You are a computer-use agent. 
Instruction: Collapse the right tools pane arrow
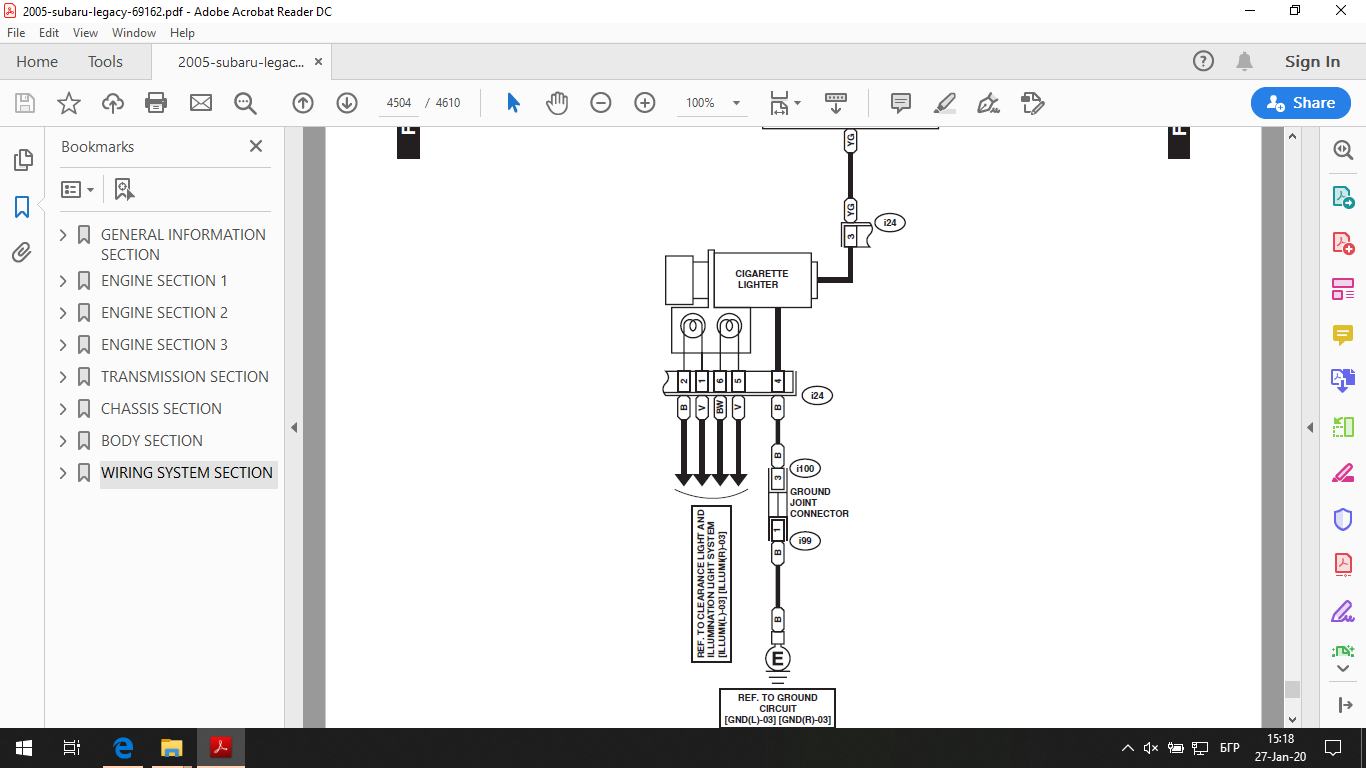(x=1310, y=428)
